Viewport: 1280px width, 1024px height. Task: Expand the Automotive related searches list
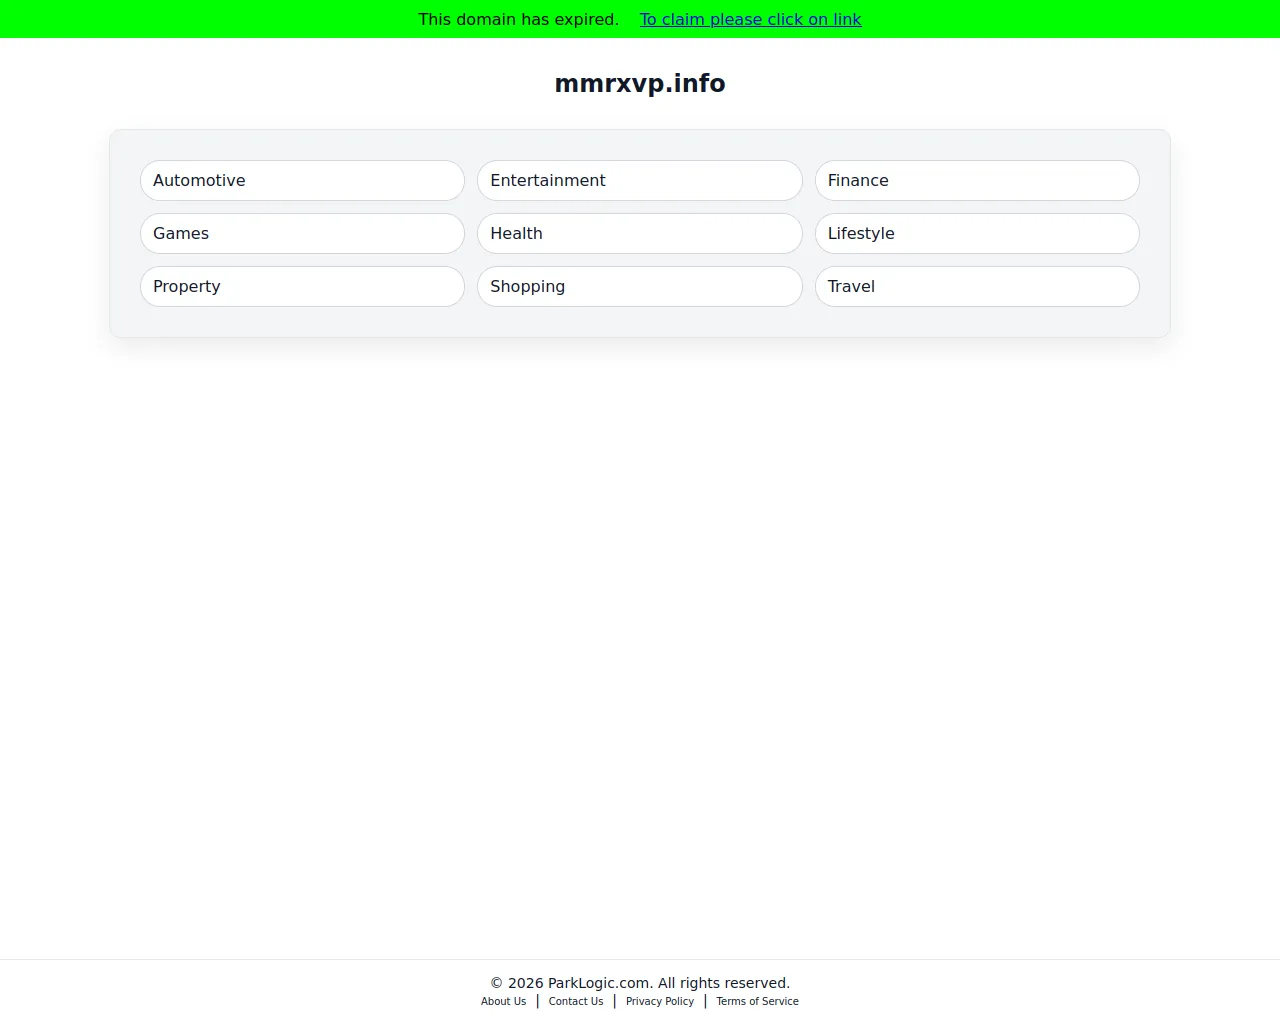point(301,180)
